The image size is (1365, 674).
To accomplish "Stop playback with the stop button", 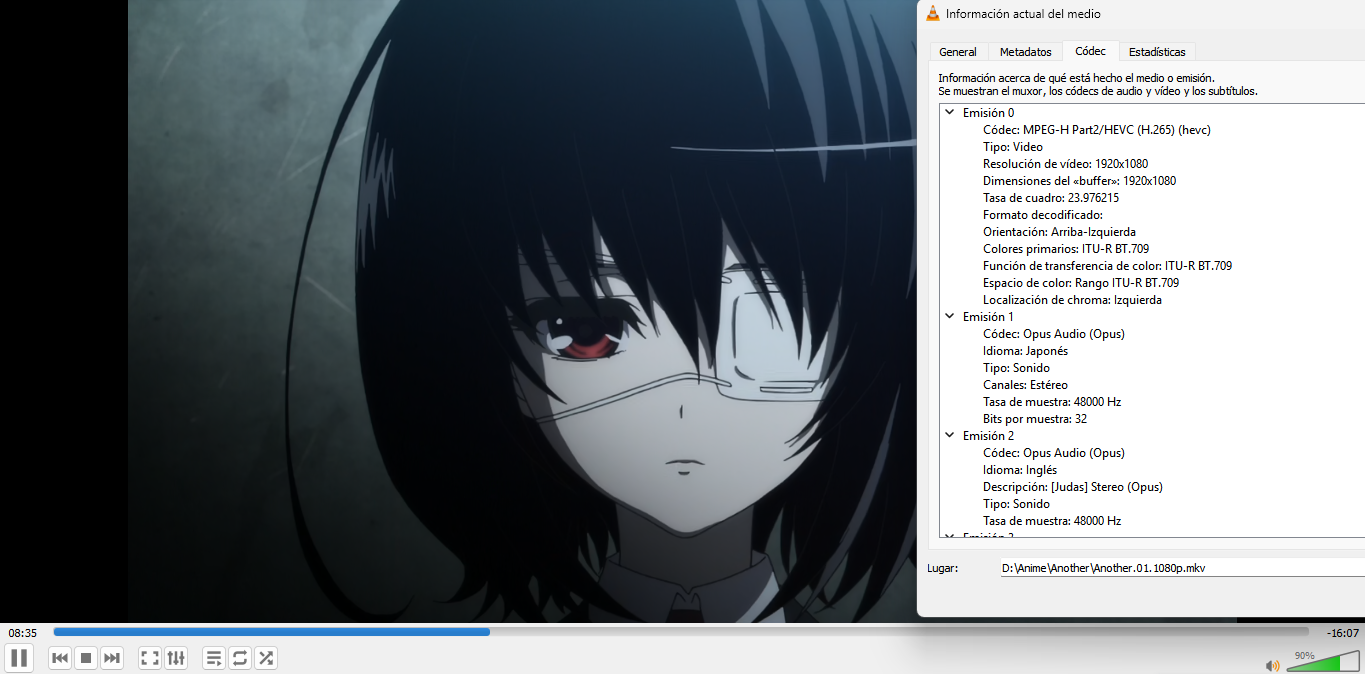I will pos(86,658).
